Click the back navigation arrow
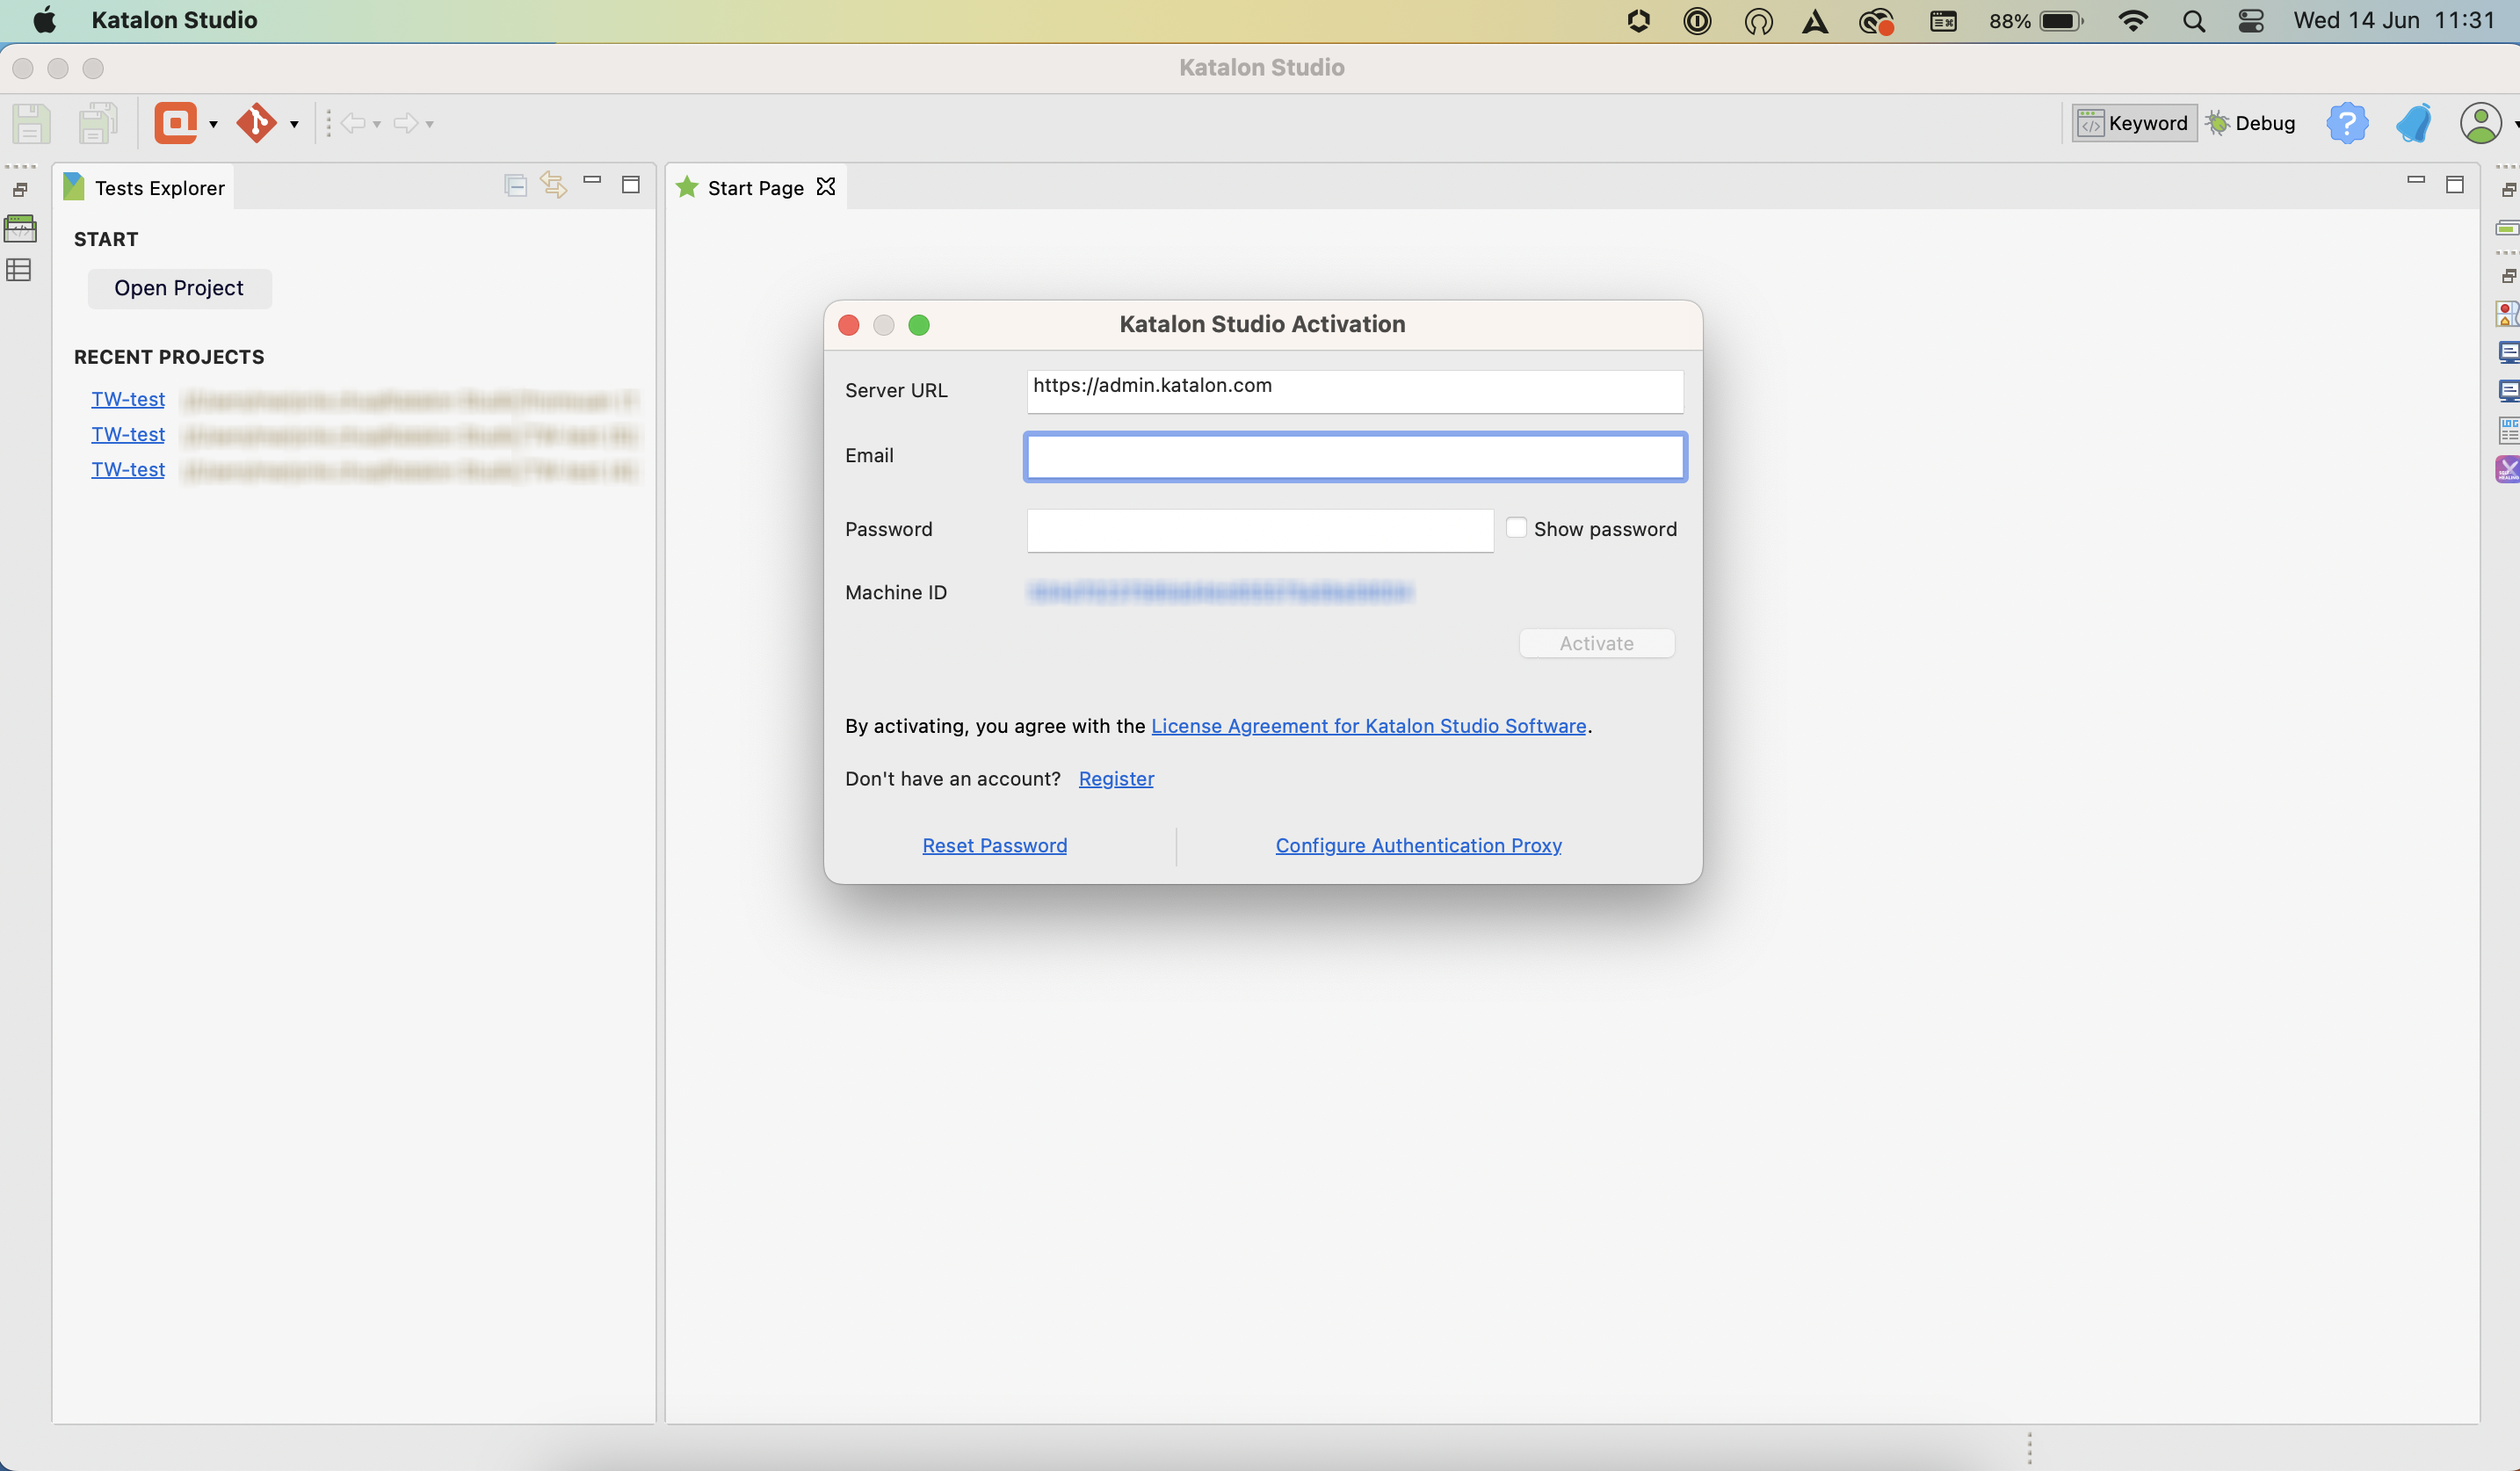Screen dimensions: 2520x1471 click(x=353, y=123)
